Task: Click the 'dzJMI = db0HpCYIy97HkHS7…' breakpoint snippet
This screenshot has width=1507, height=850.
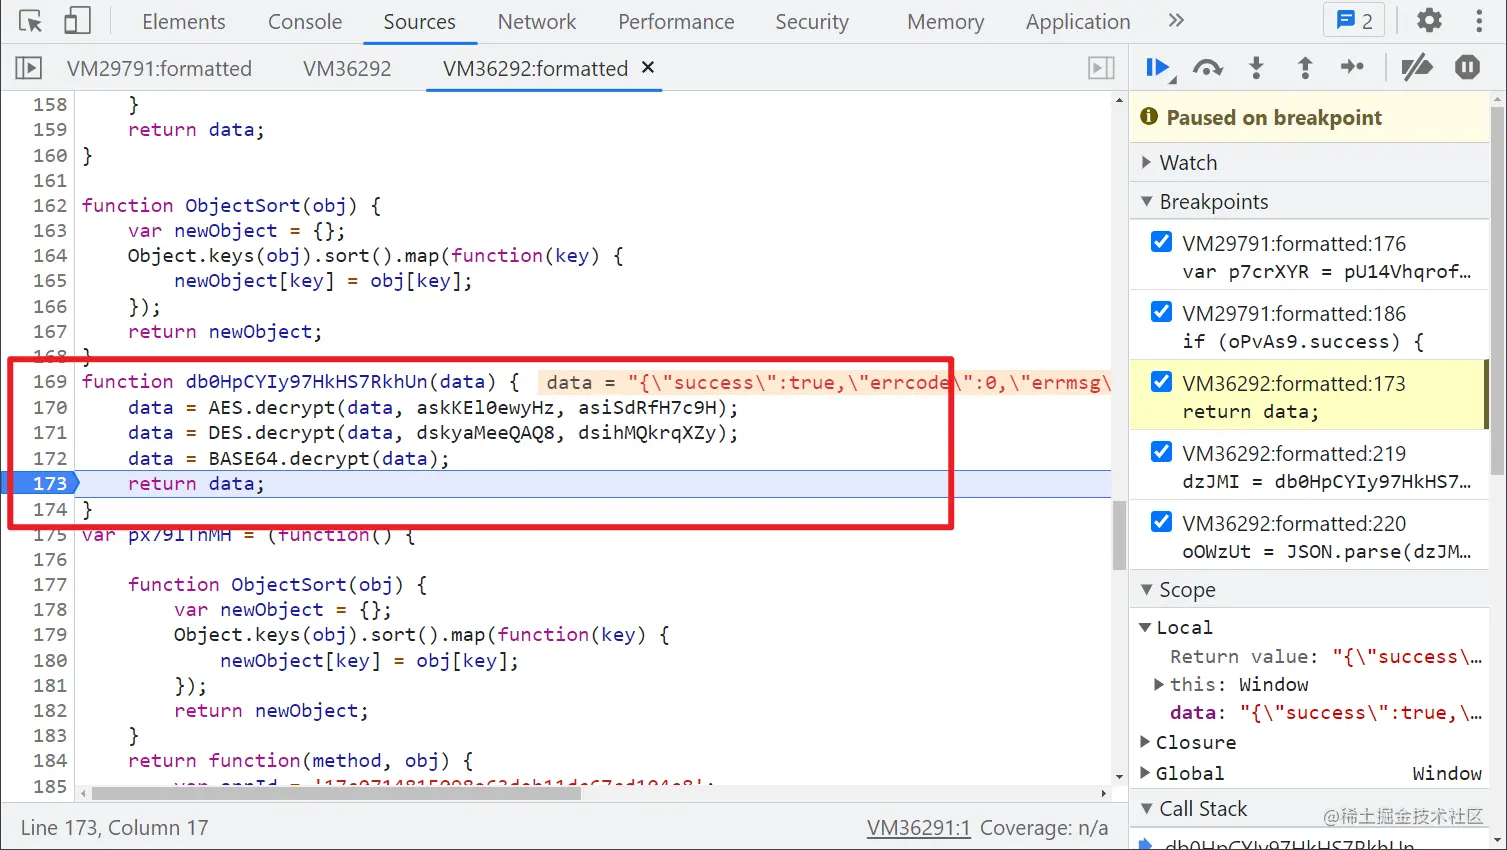Action: [1326, 481]
